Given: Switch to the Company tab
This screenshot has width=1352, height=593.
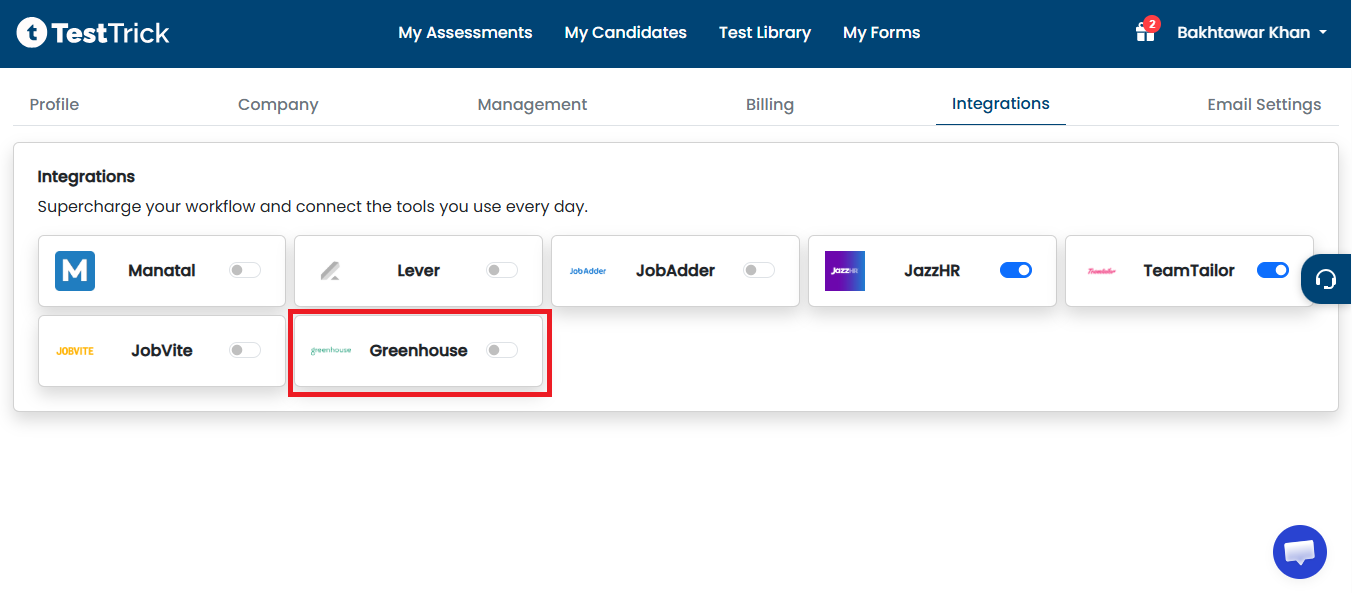Looking at the screenshot, I should 278,104.
